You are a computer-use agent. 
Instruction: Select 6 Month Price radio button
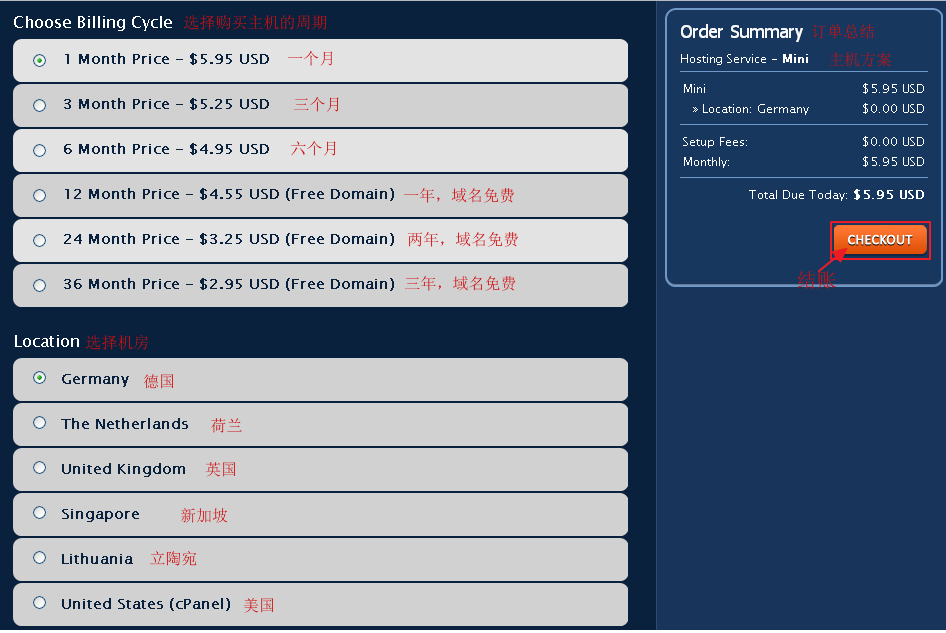pos(40,150)
